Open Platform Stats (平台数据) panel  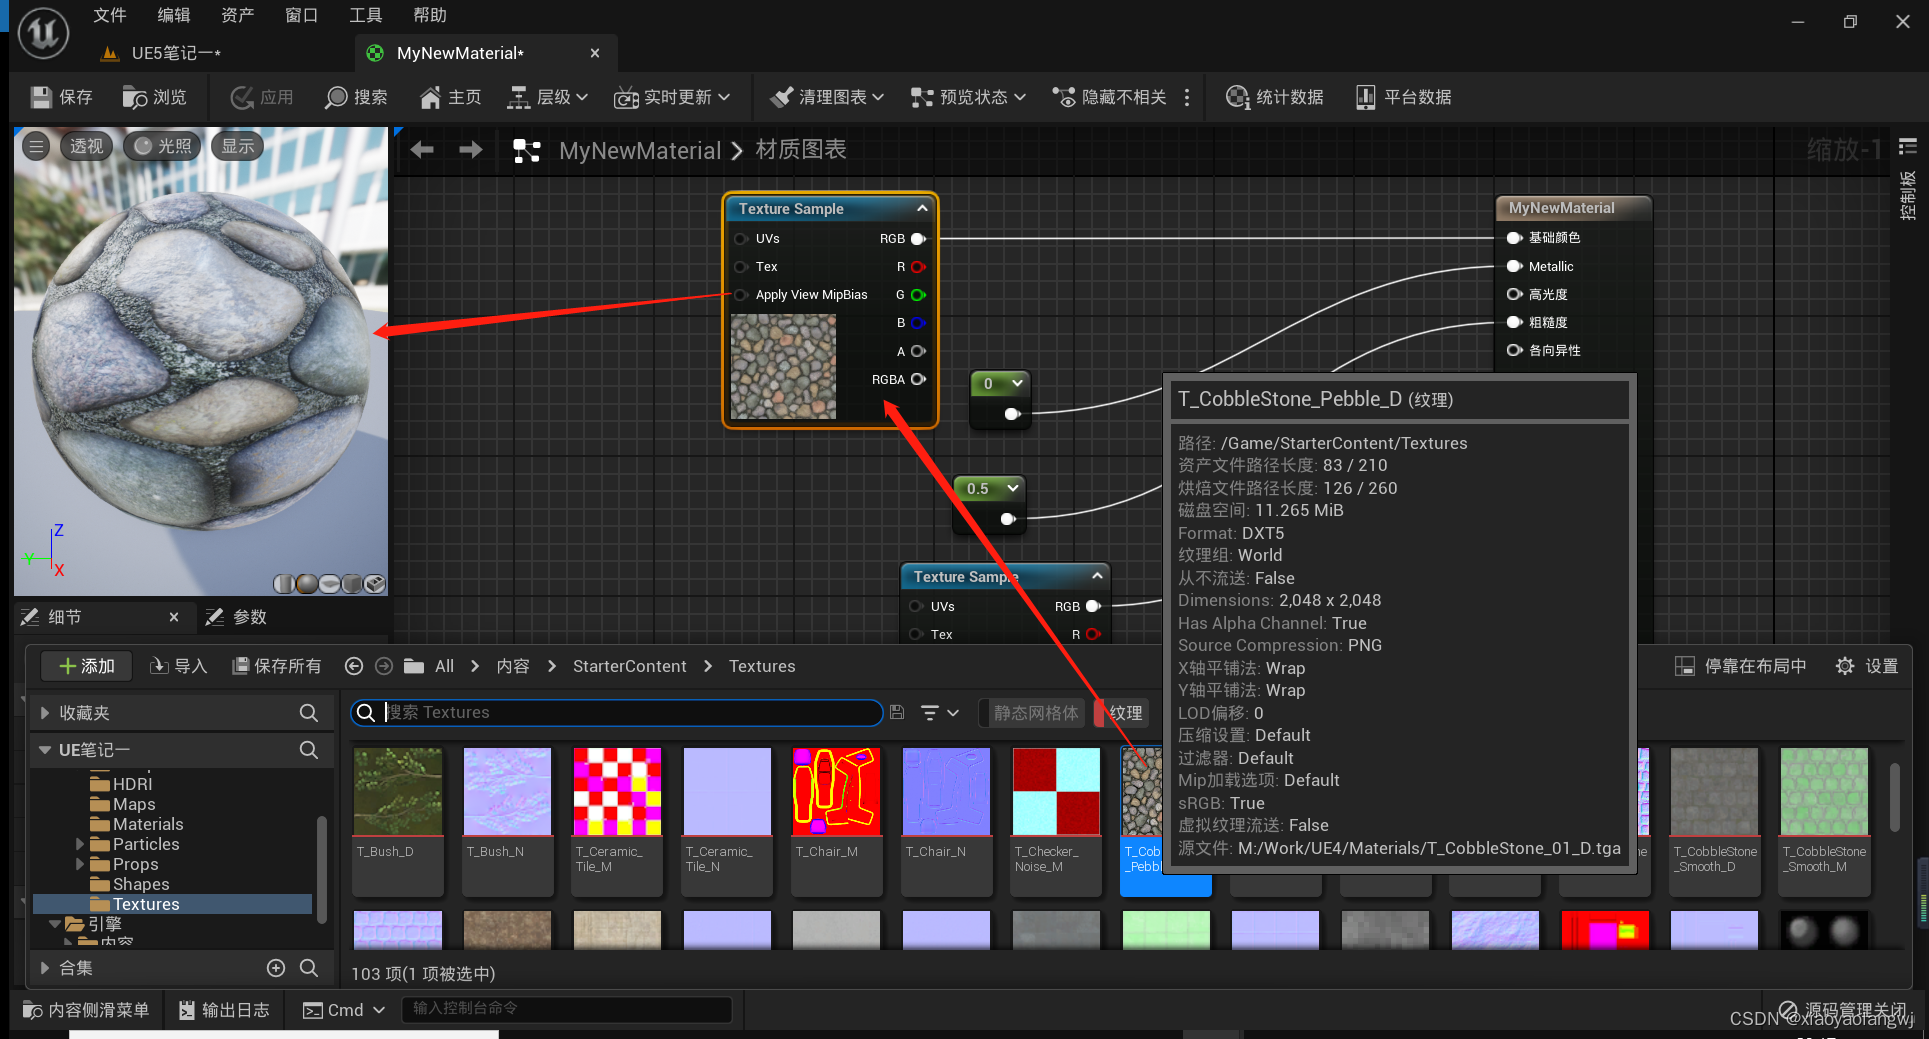point(1403,97)
